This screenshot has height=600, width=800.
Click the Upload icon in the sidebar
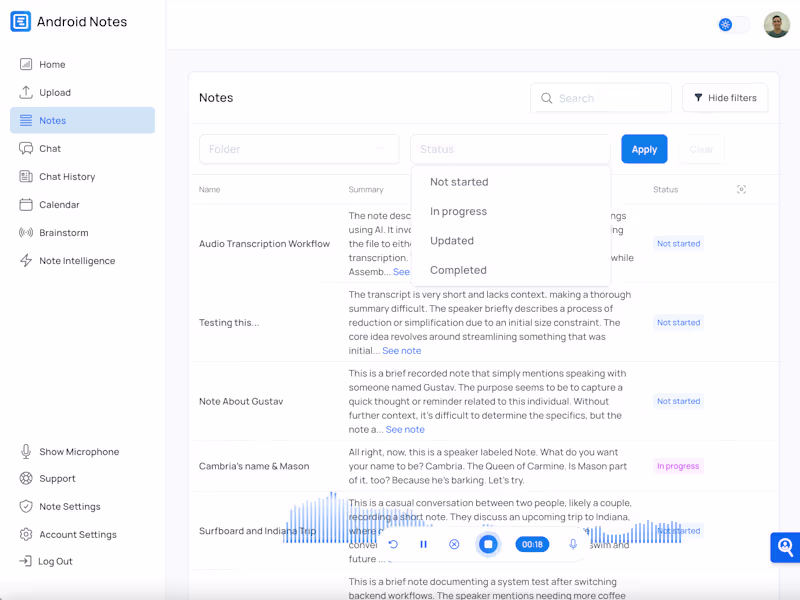(26, 92)
